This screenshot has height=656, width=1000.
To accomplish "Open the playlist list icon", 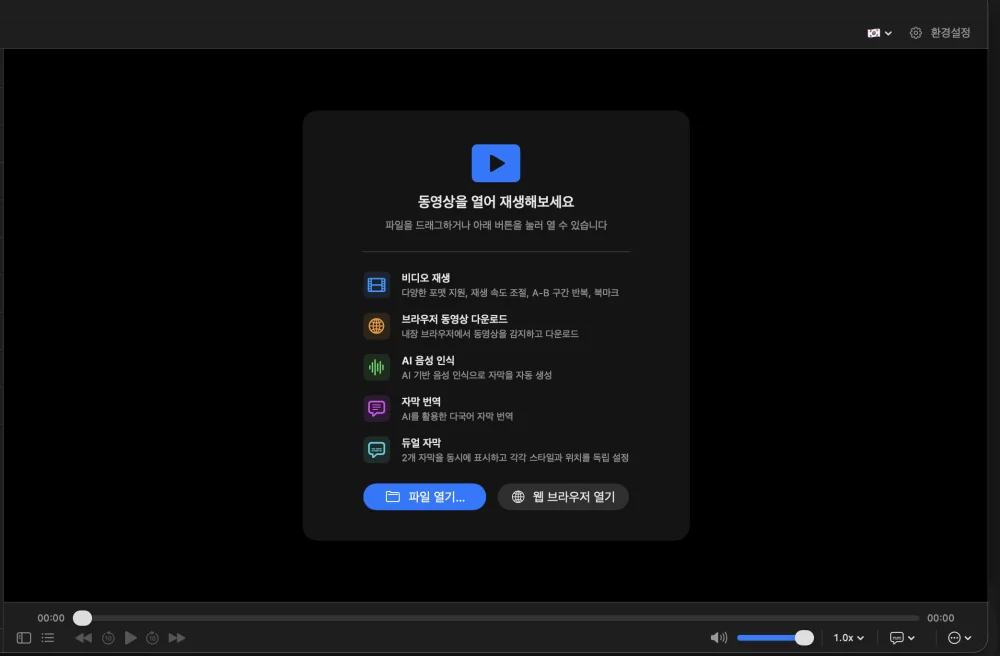I will (48, 638).
